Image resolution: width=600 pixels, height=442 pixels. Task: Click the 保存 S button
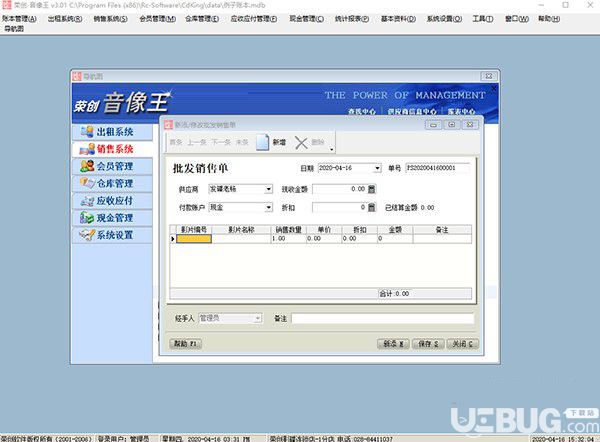[428, 344]
